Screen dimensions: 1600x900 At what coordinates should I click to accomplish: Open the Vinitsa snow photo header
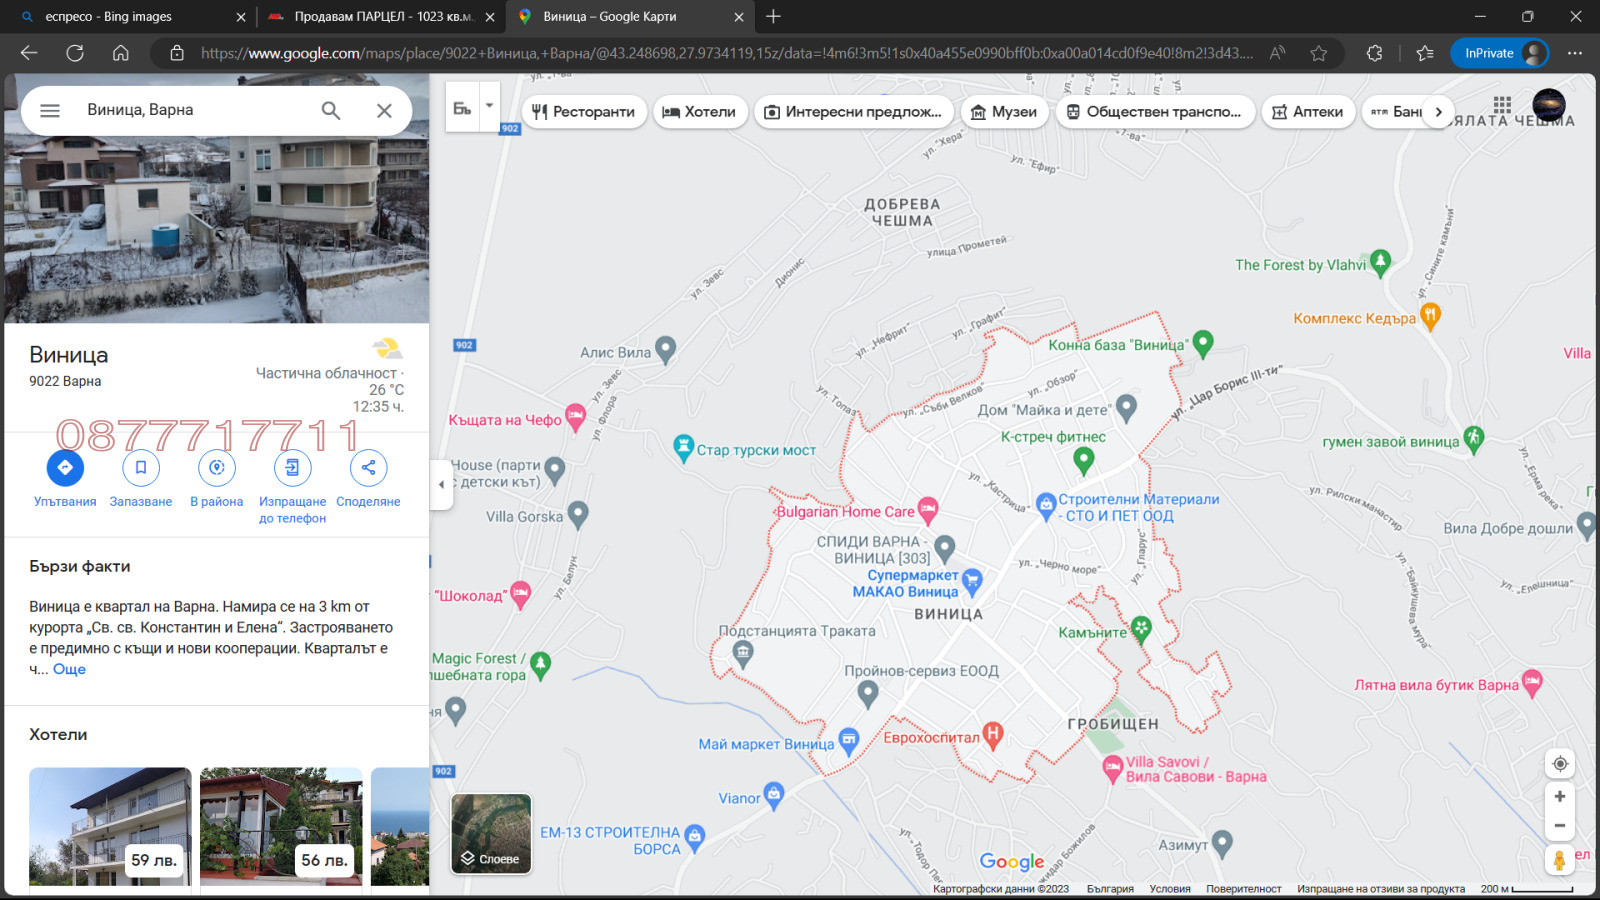(217, 229)
